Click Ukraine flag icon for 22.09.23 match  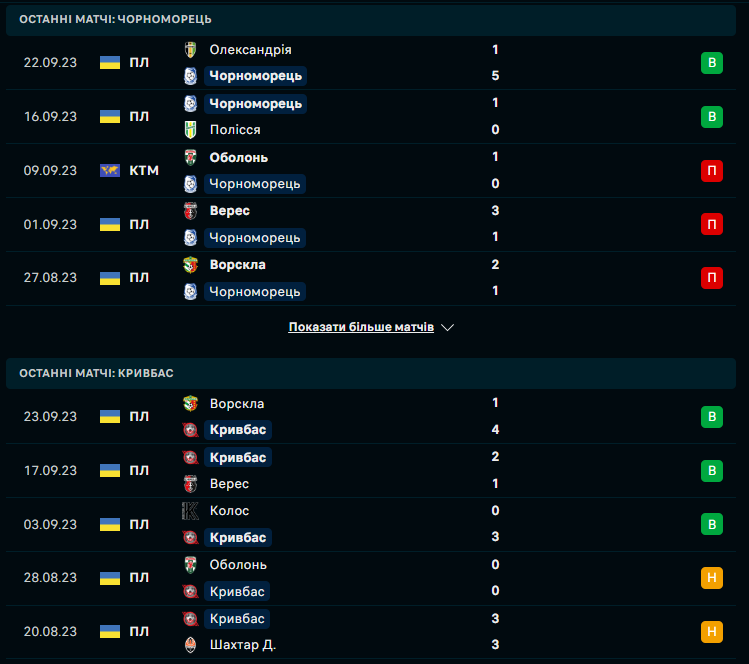(110, 63)
